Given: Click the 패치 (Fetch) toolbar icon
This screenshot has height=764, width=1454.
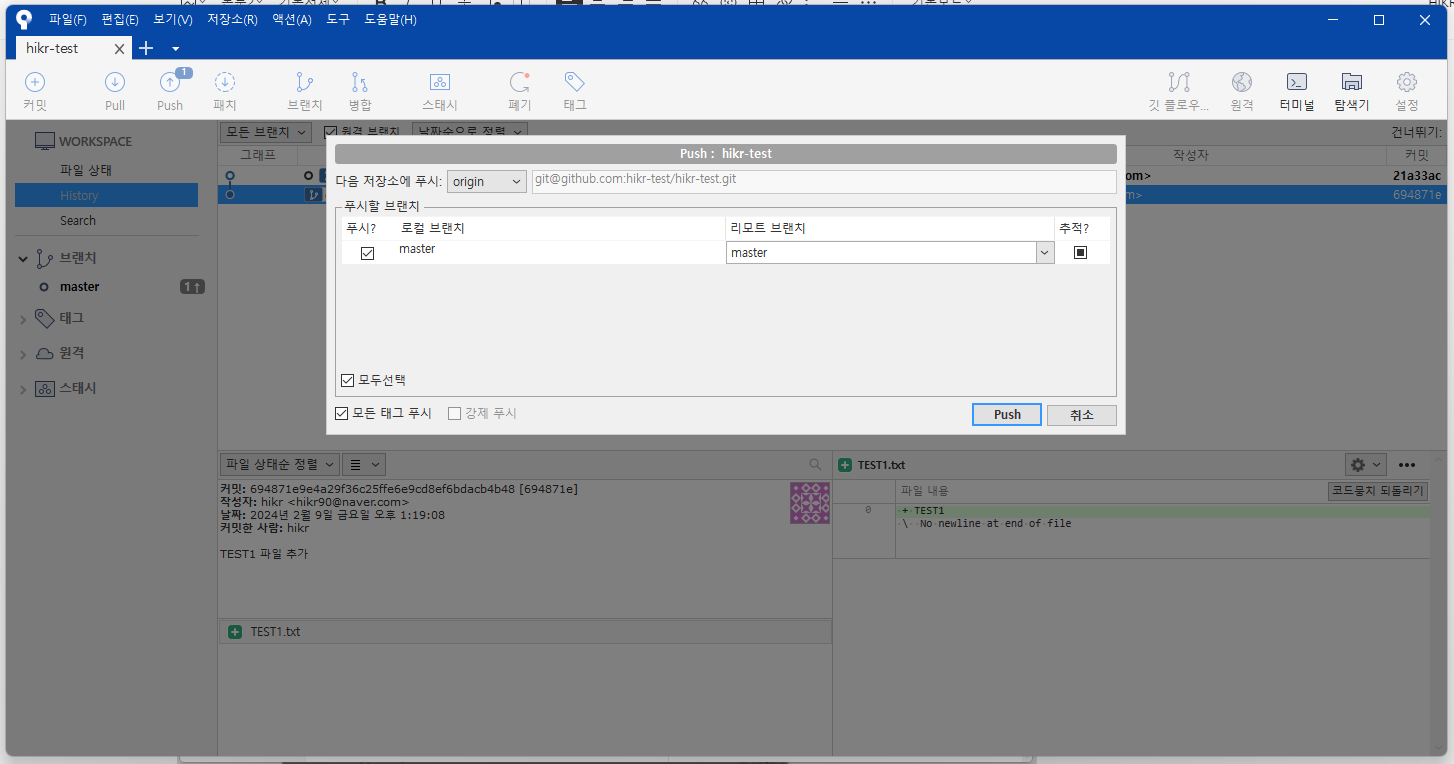Looking at the screenshot, I should coord(224,82).
